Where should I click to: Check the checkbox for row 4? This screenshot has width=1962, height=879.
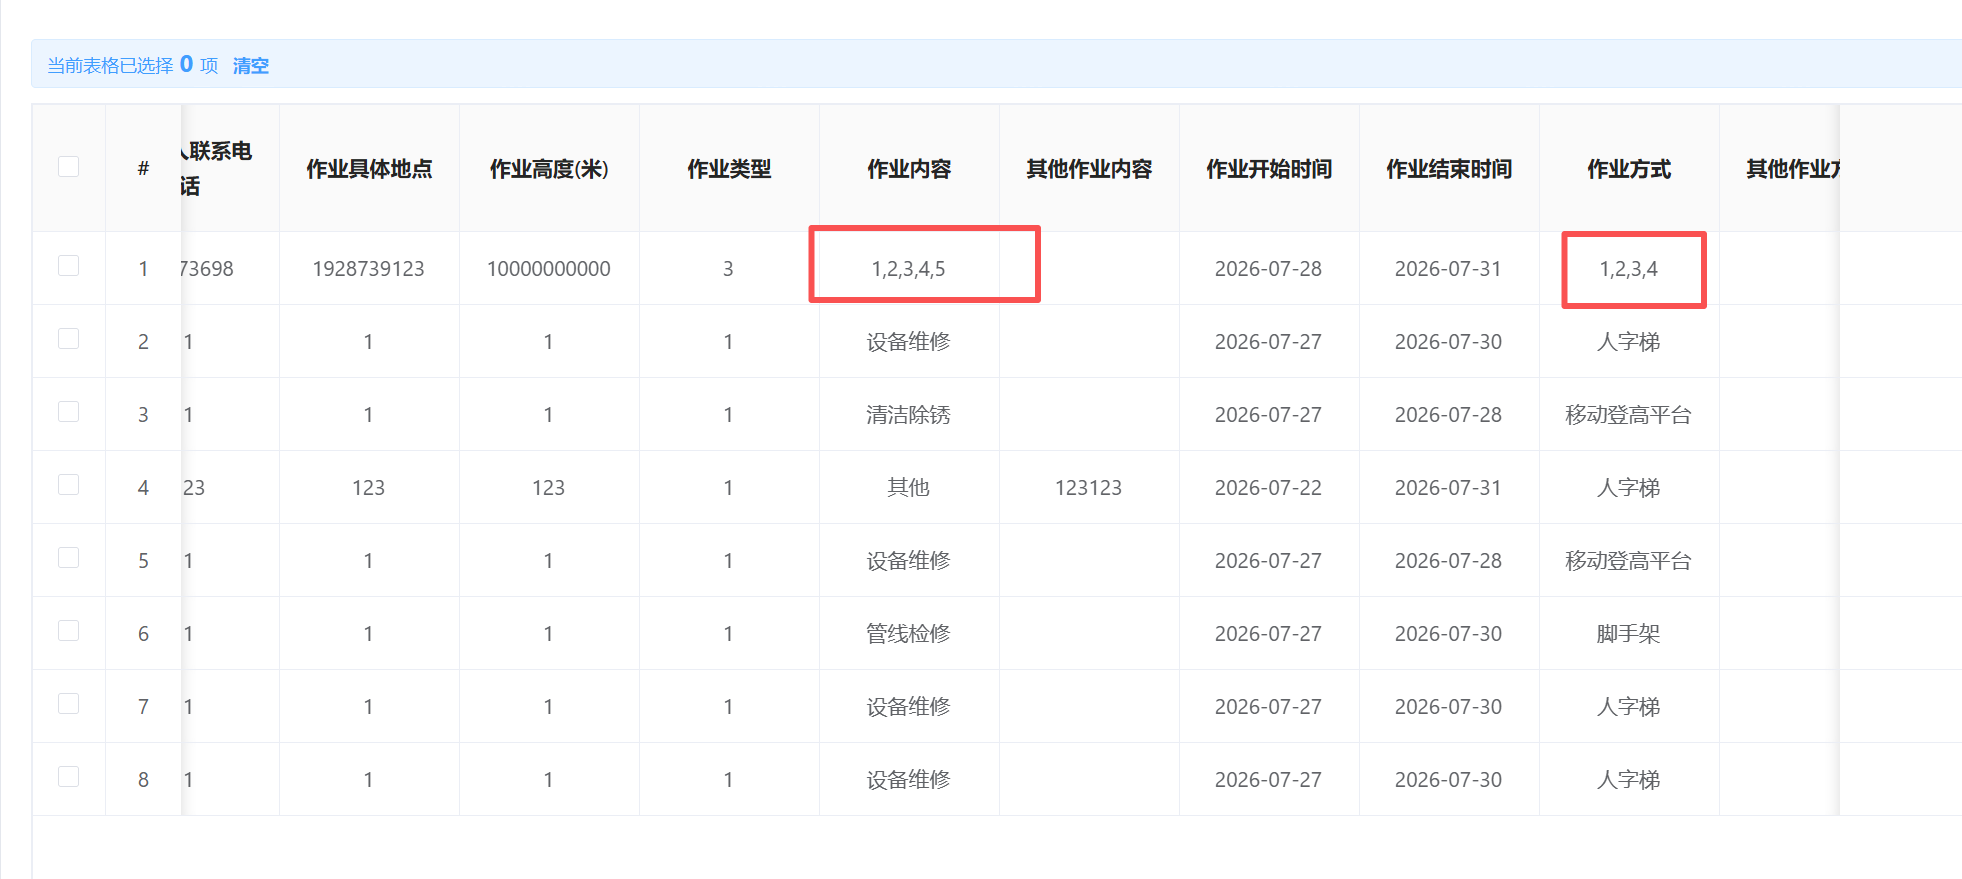coord(68,484)
